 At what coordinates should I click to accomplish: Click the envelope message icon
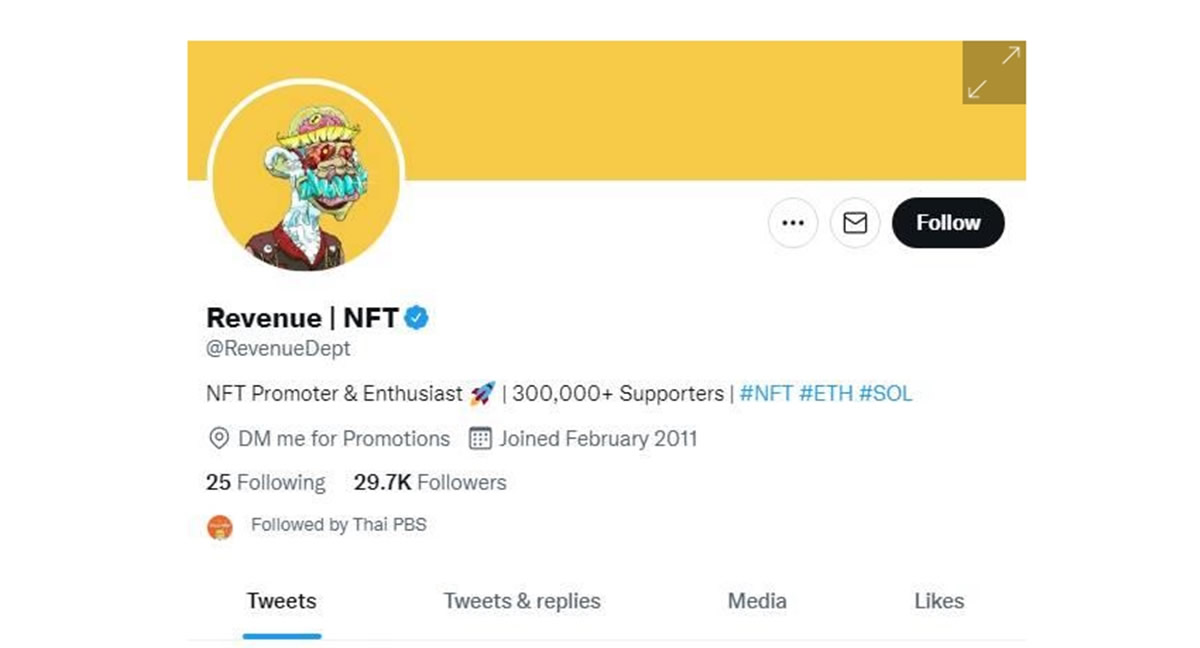coord(855,223)
